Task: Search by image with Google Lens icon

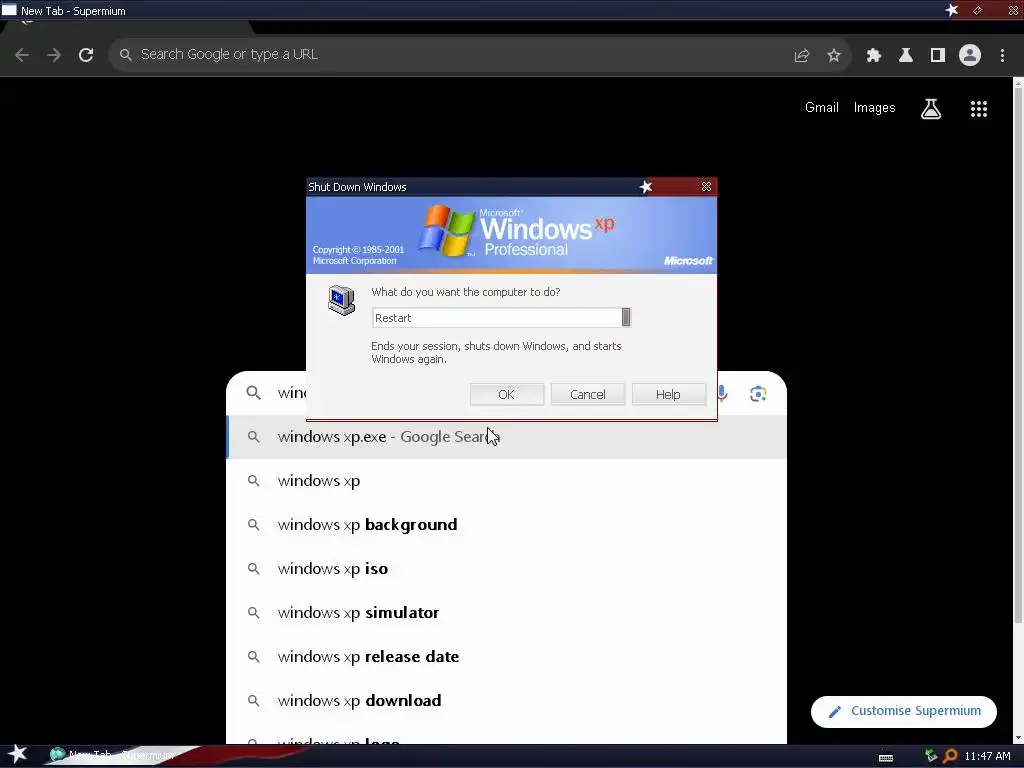Action: pos(758,394)
